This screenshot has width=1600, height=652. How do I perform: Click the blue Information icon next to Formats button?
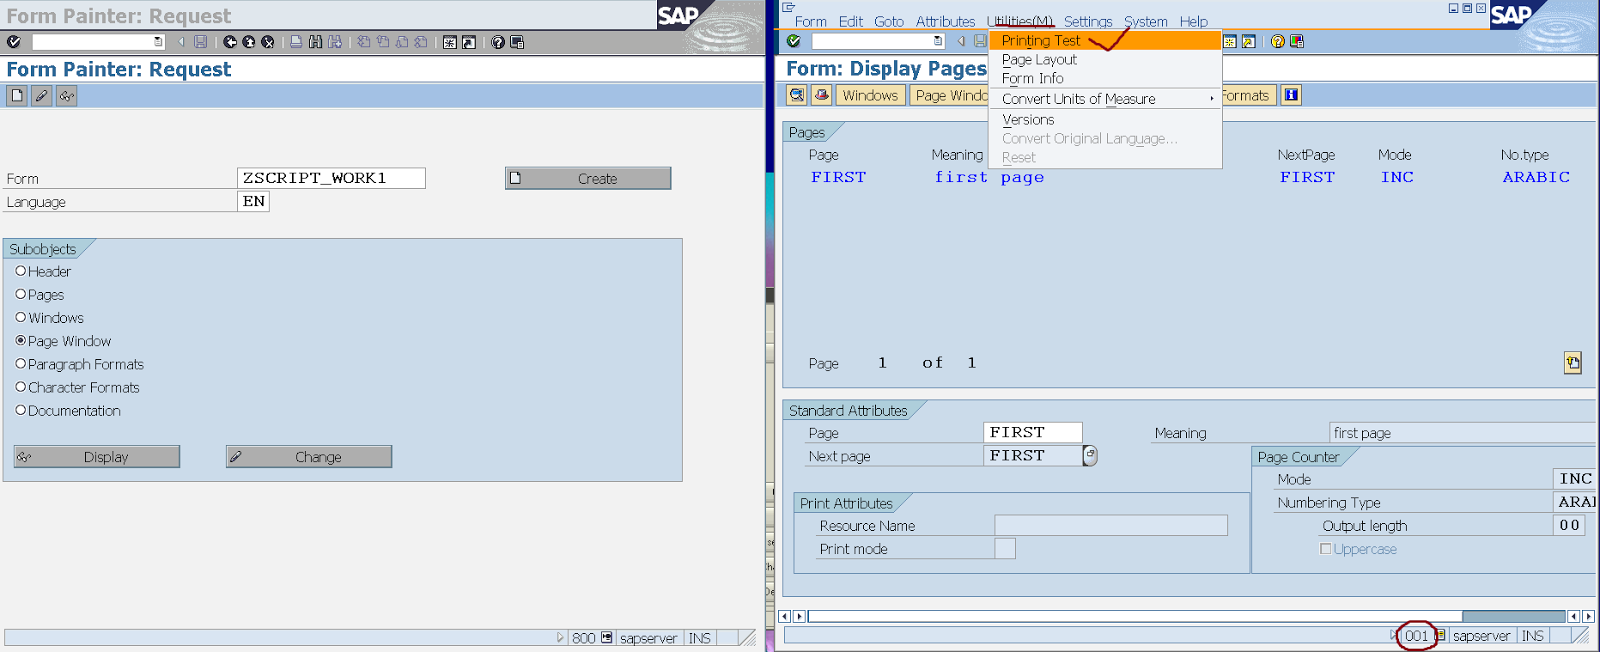1291,95
